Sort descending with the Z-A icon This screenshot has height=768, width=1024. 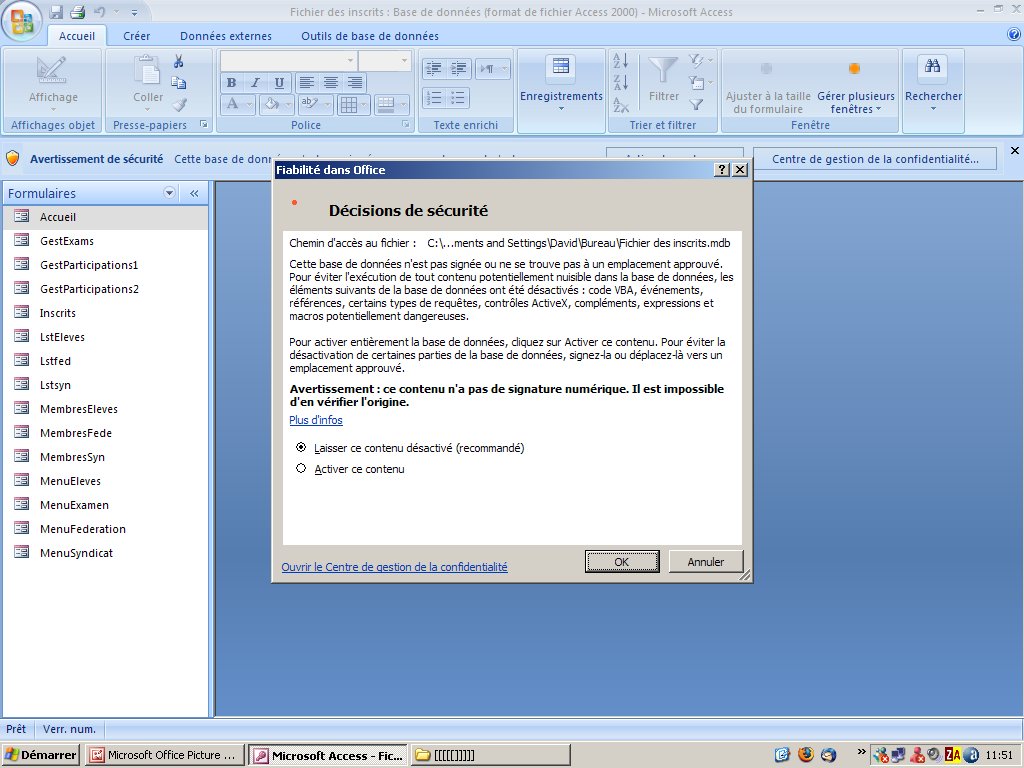[x=620, y=83]
